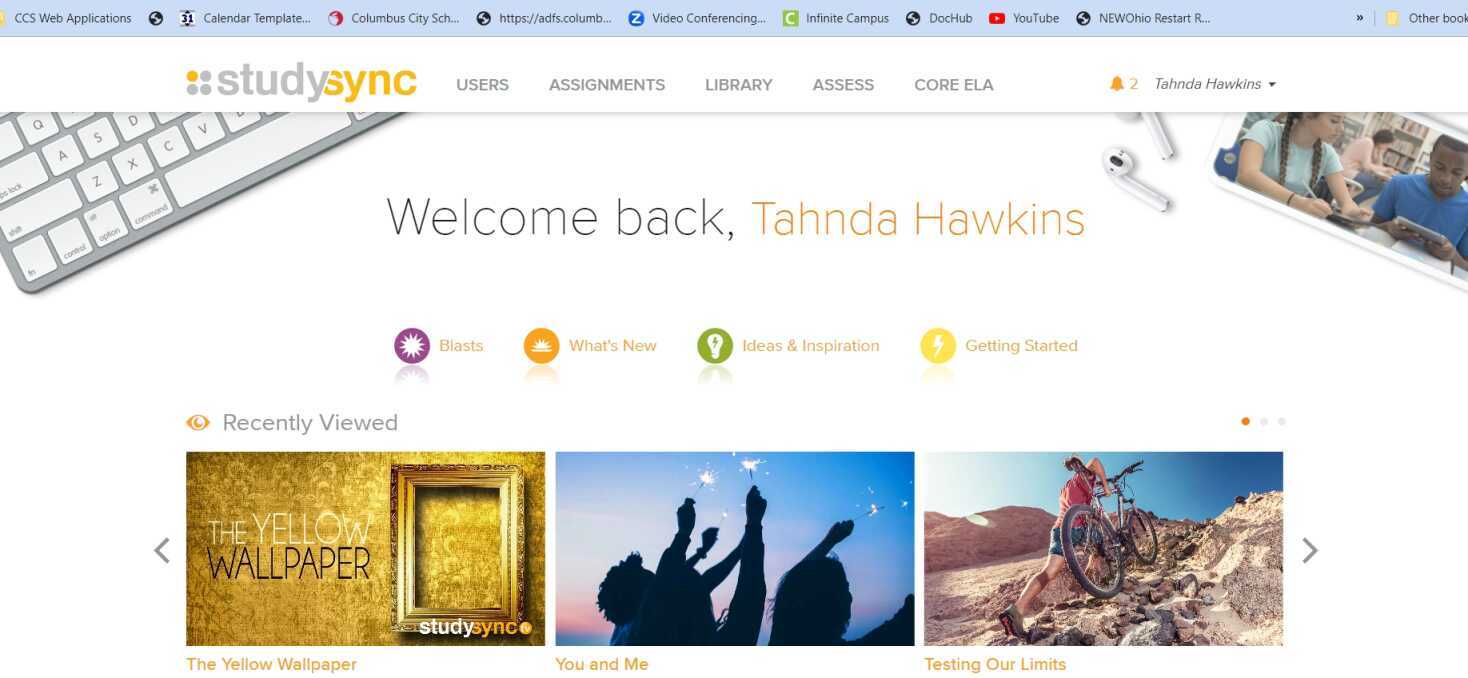
Task: Click the orange What's New sunrise icon
Action: coord(542,346)
